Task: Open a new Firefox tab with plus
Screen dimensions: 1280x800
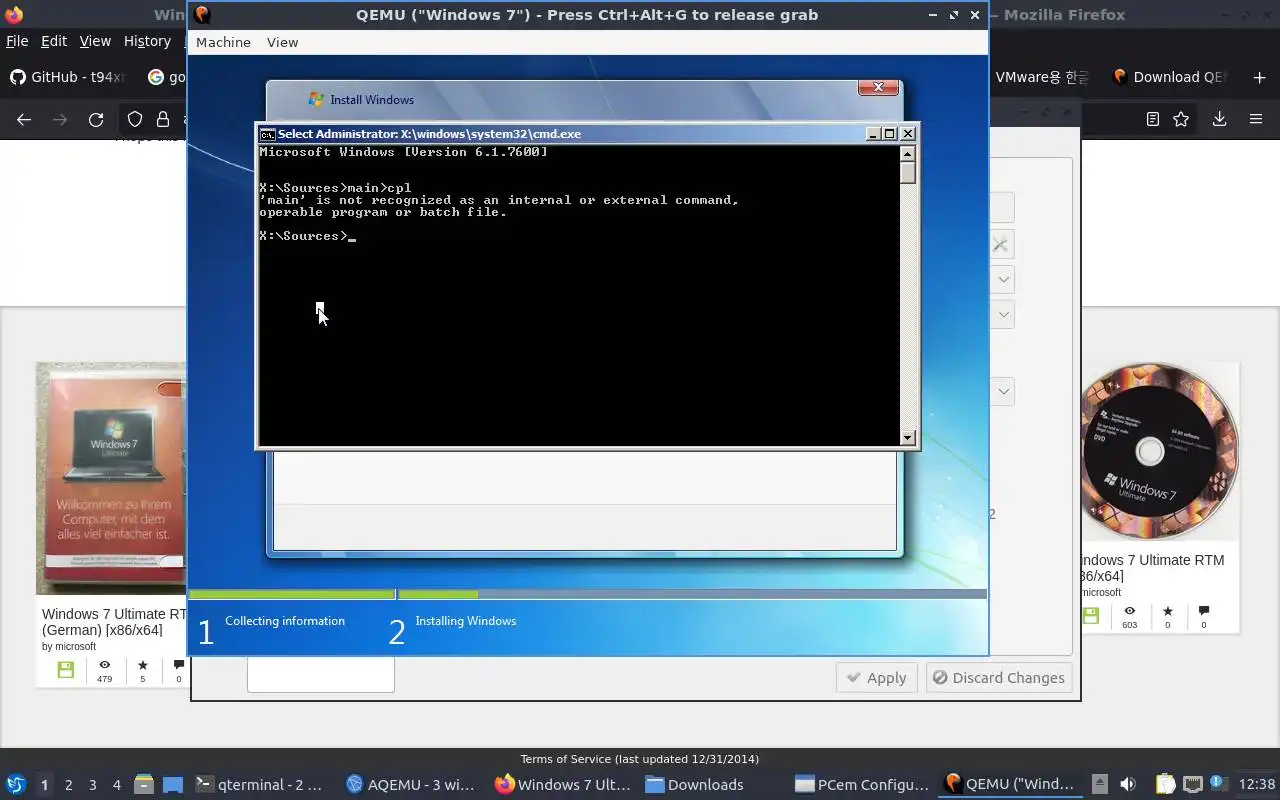Action: (1259, 77)
